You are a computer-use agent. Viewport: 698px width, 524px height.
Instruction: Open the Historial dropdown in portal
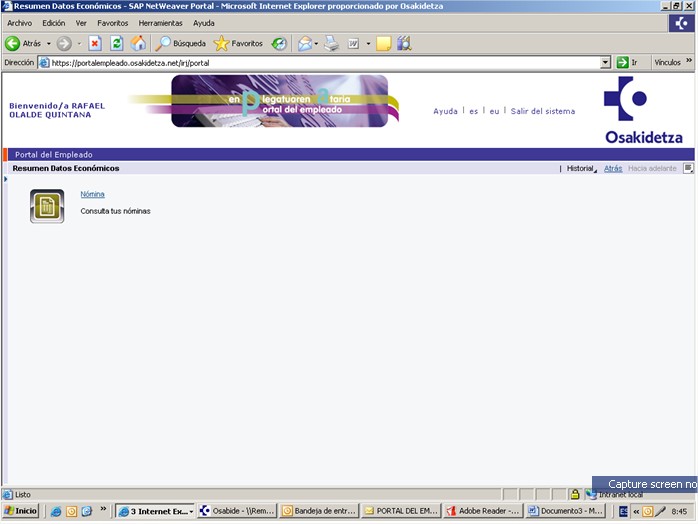581,168
